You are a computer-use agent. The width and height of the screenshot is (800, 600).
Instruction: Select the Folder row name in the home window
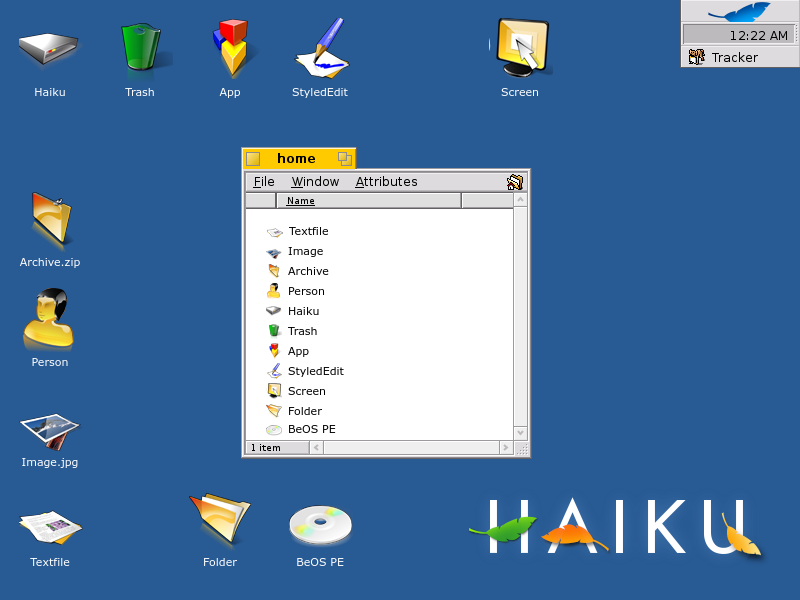[x=305, y=411]
